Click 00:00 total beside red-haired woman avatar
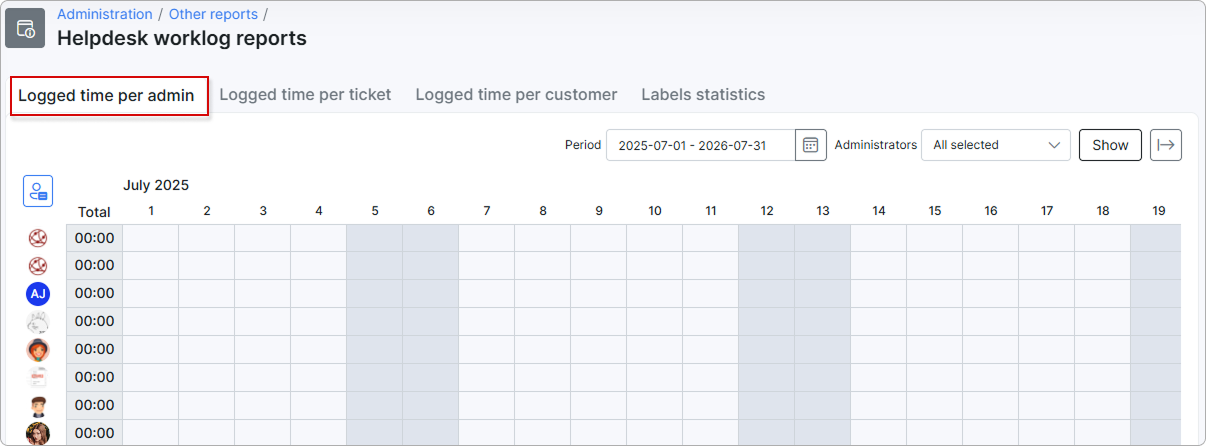1206x446 pixels. tap(95, 350)
